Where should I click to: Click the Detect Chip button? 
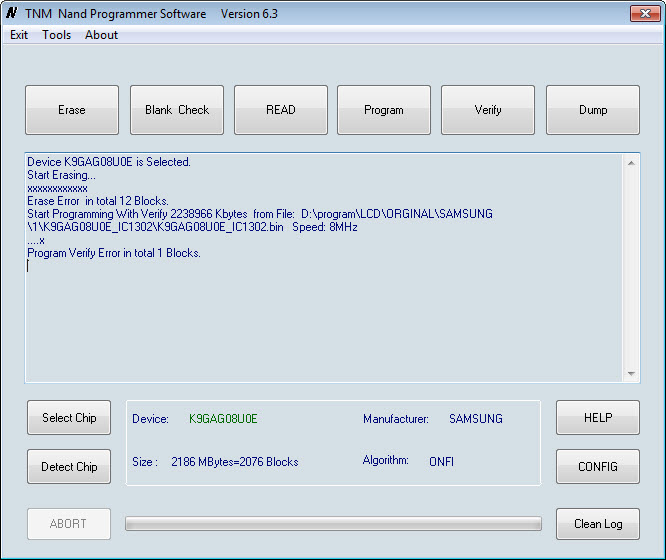click(69, 467)
